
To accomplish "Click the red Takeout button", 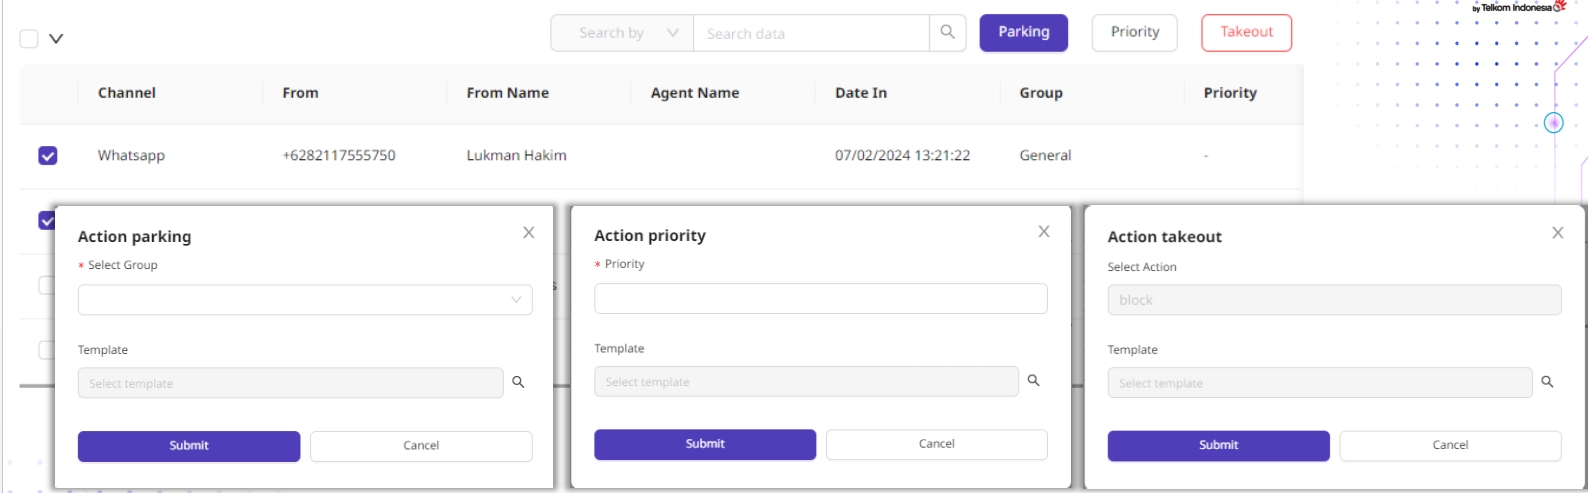I will pyautogui.click(x=1246, y=32).
